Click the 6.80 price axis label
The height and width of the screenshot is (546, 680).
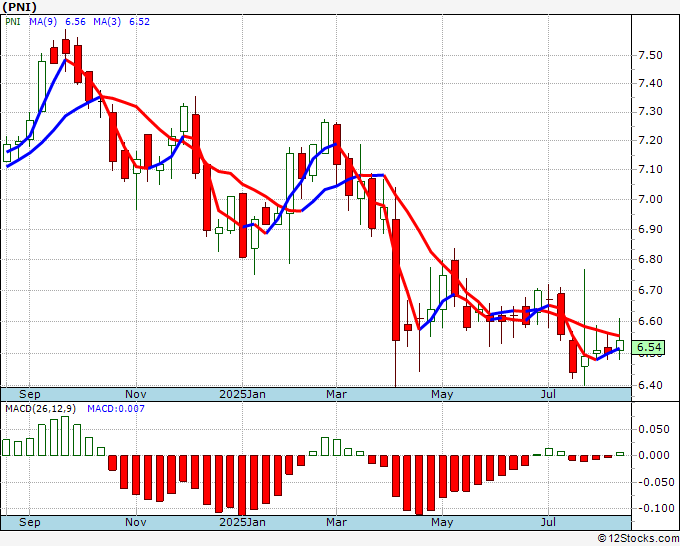point(651,259)
